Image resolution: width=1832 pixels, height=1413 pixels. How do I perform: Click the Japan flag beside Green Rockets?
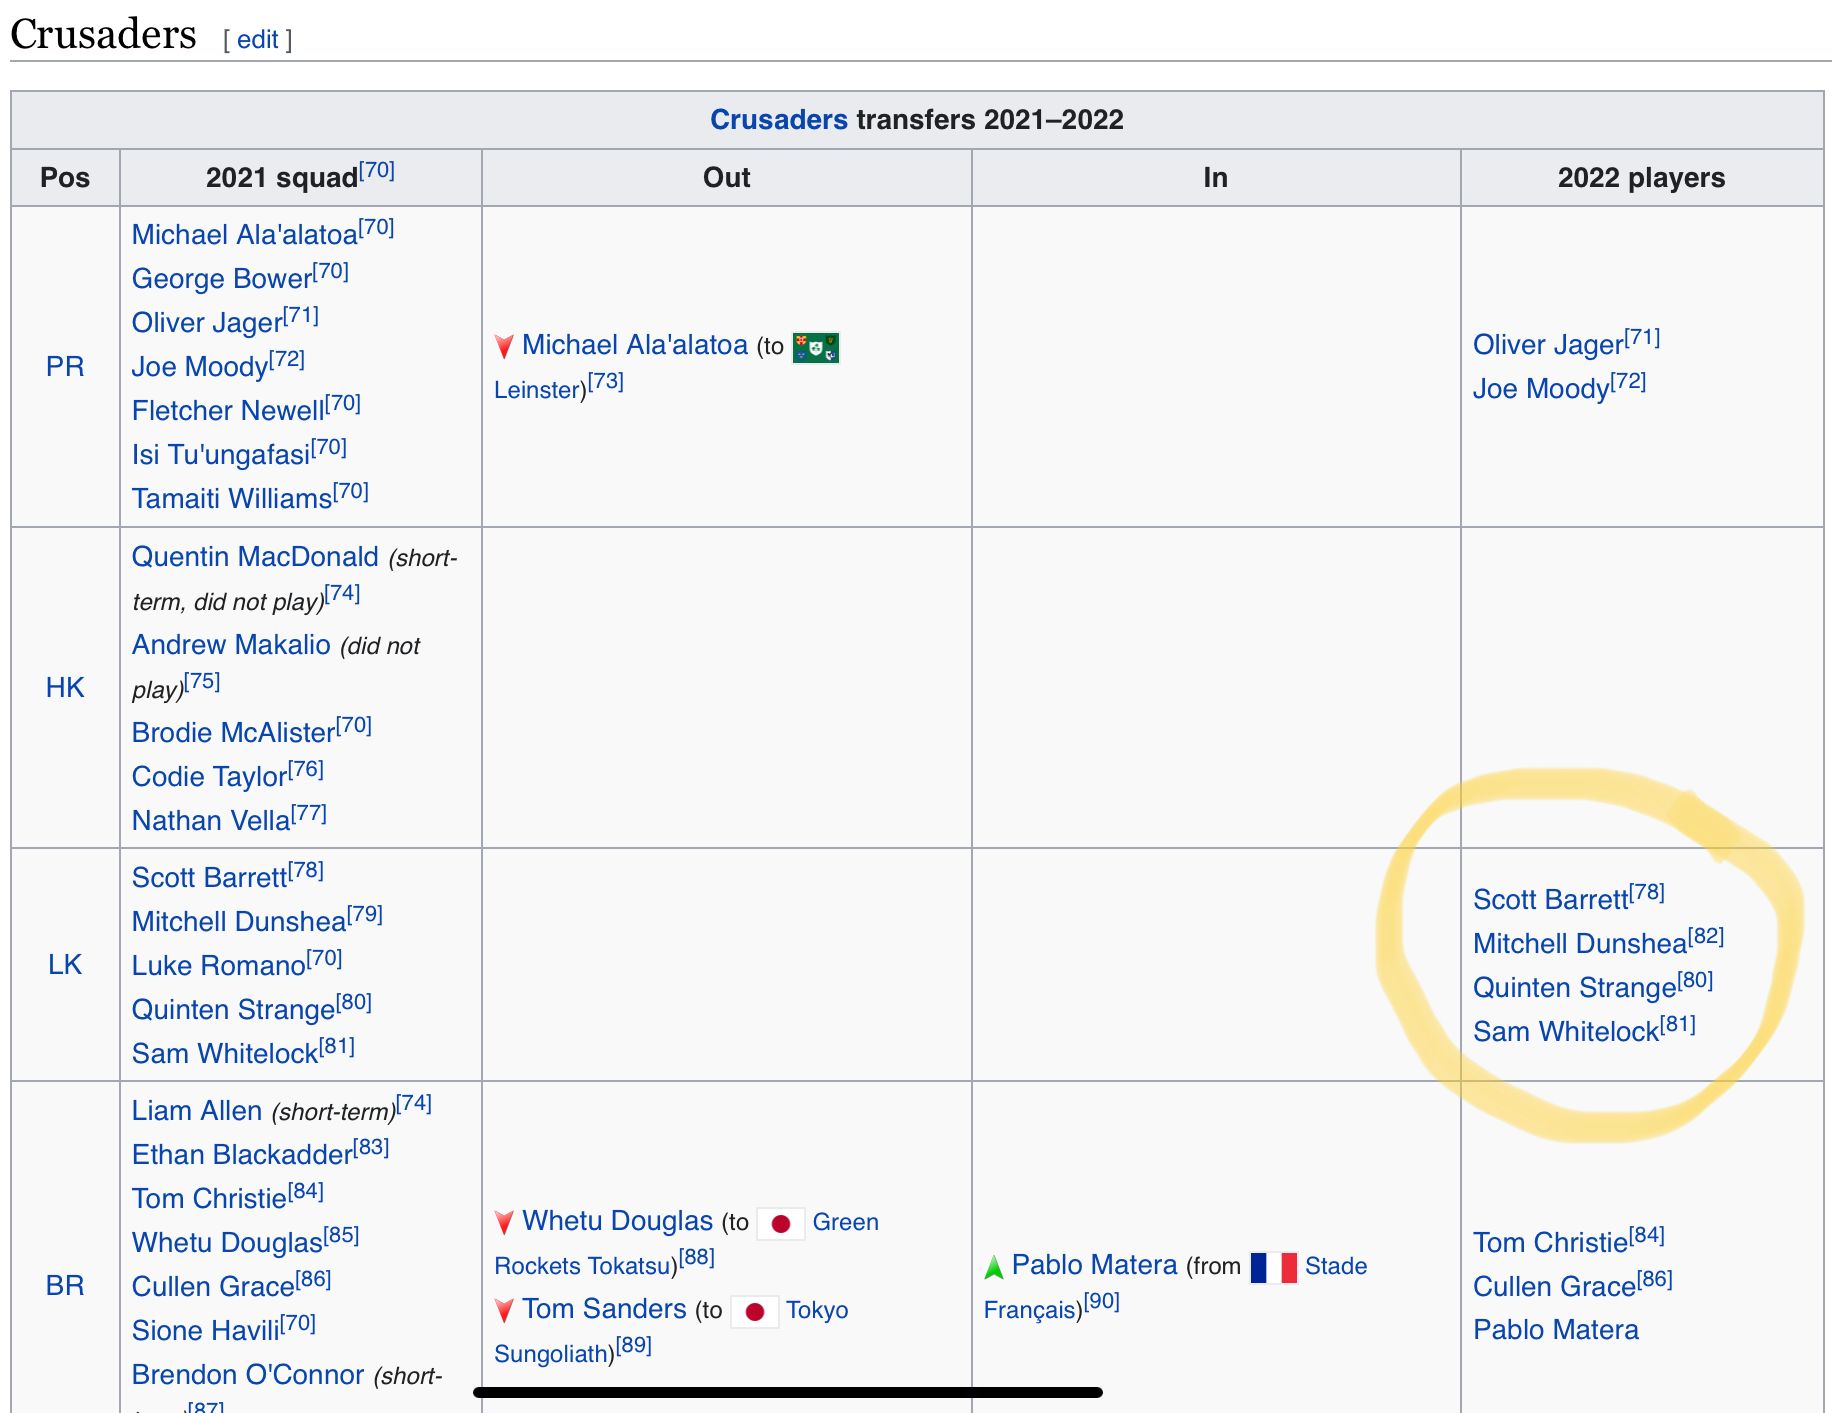click(x=781, y=1223)
